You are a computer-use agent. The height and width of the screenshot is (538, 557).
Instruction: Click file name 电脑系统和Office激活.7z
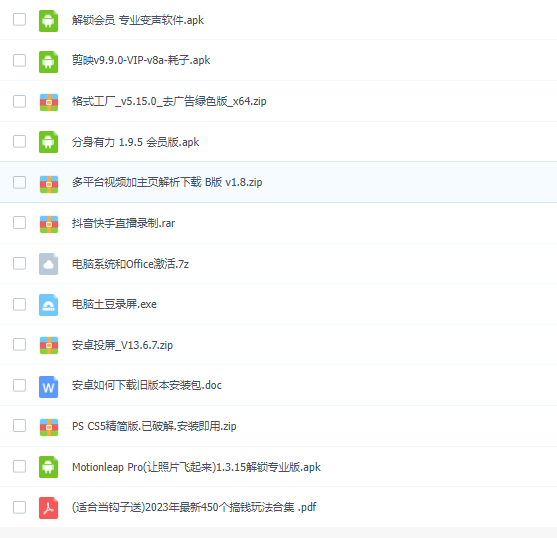[130, 264]
